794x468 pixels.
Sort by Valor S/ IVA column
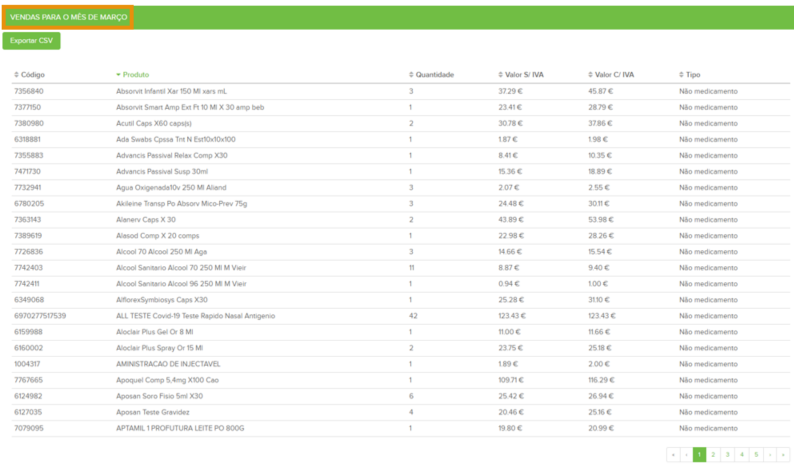(x=524, y=75)
